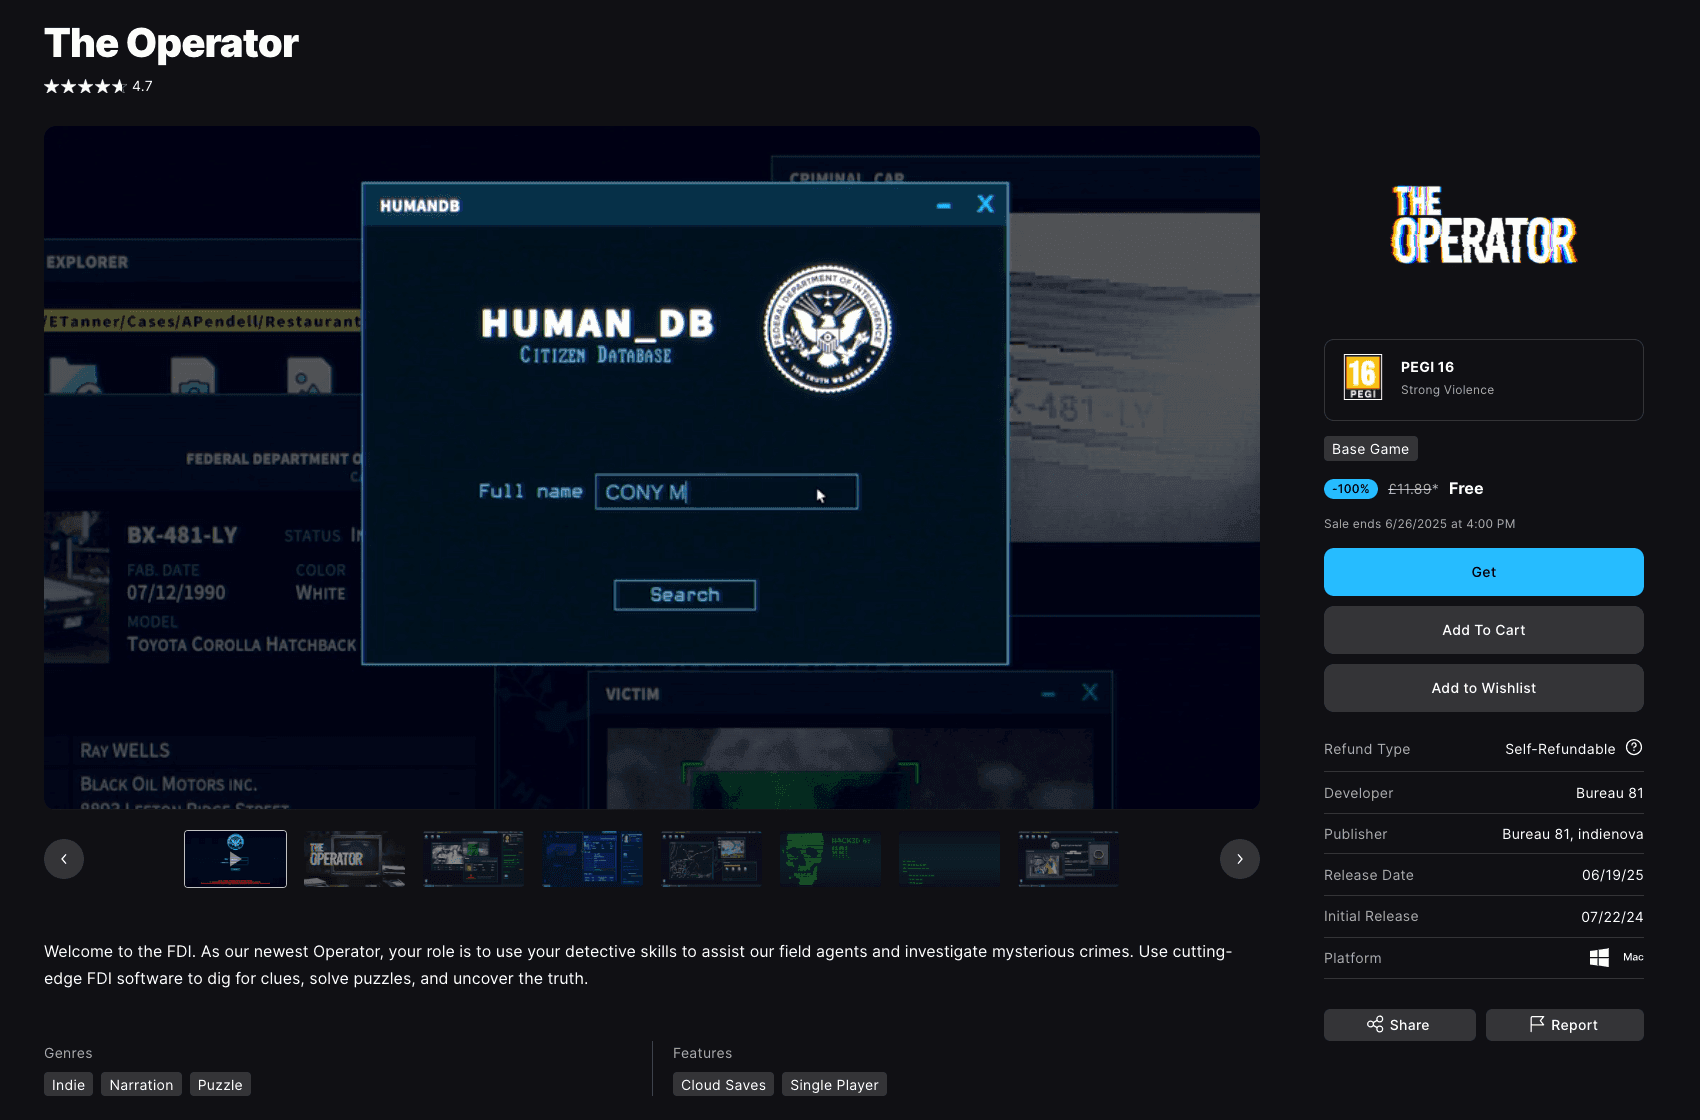Open the Indie genre tag
The width and height of the screenshot is (1700, 1120).
click(68, 1085)
